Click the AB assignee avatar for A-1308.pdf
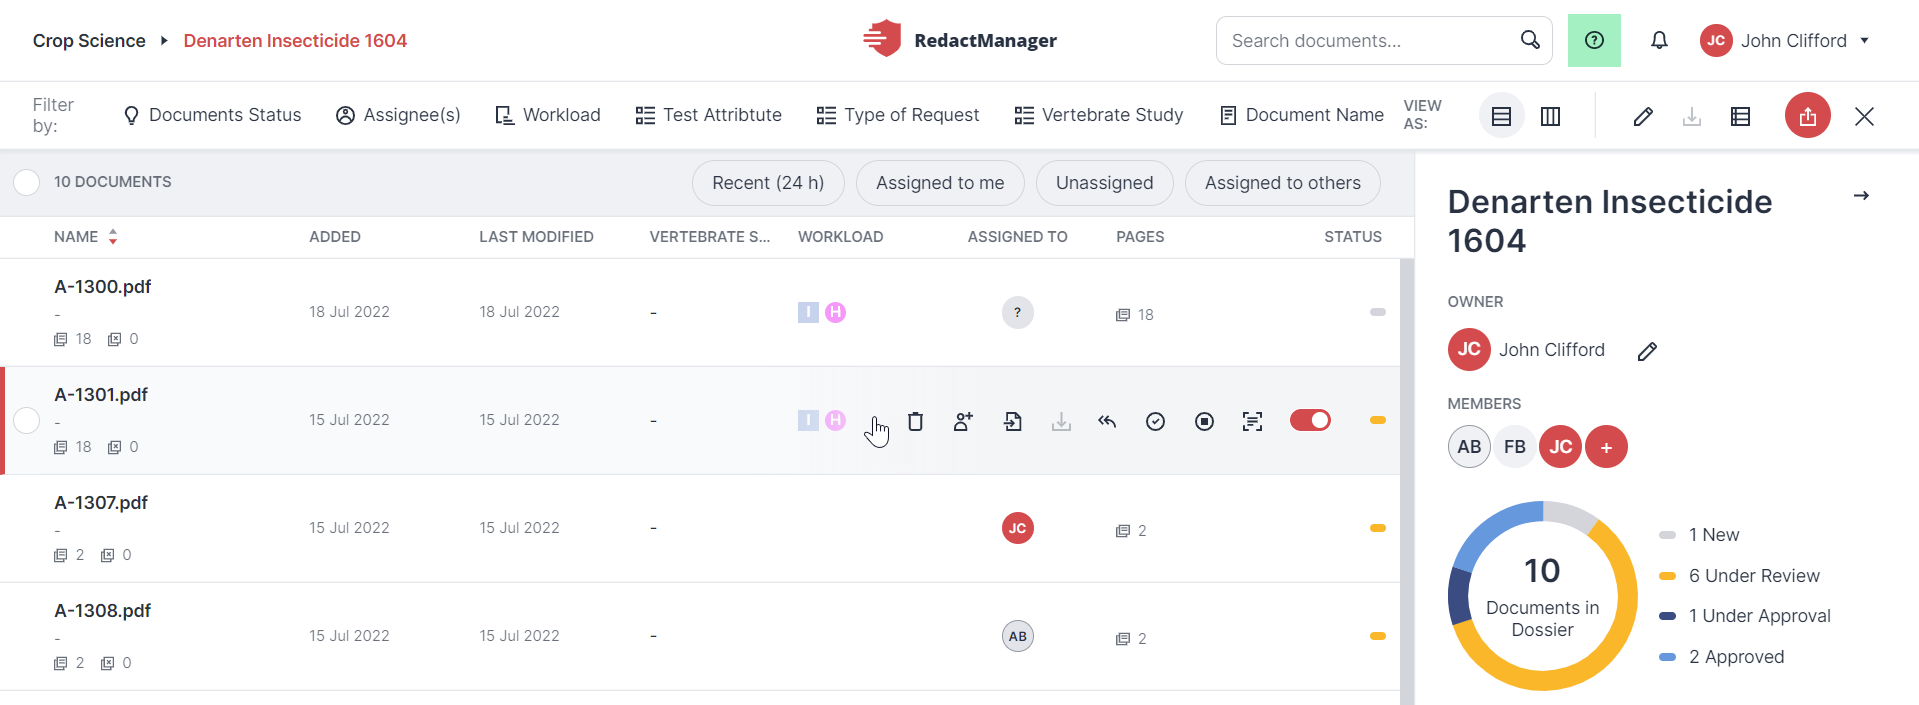 (x=1017, y=636)
